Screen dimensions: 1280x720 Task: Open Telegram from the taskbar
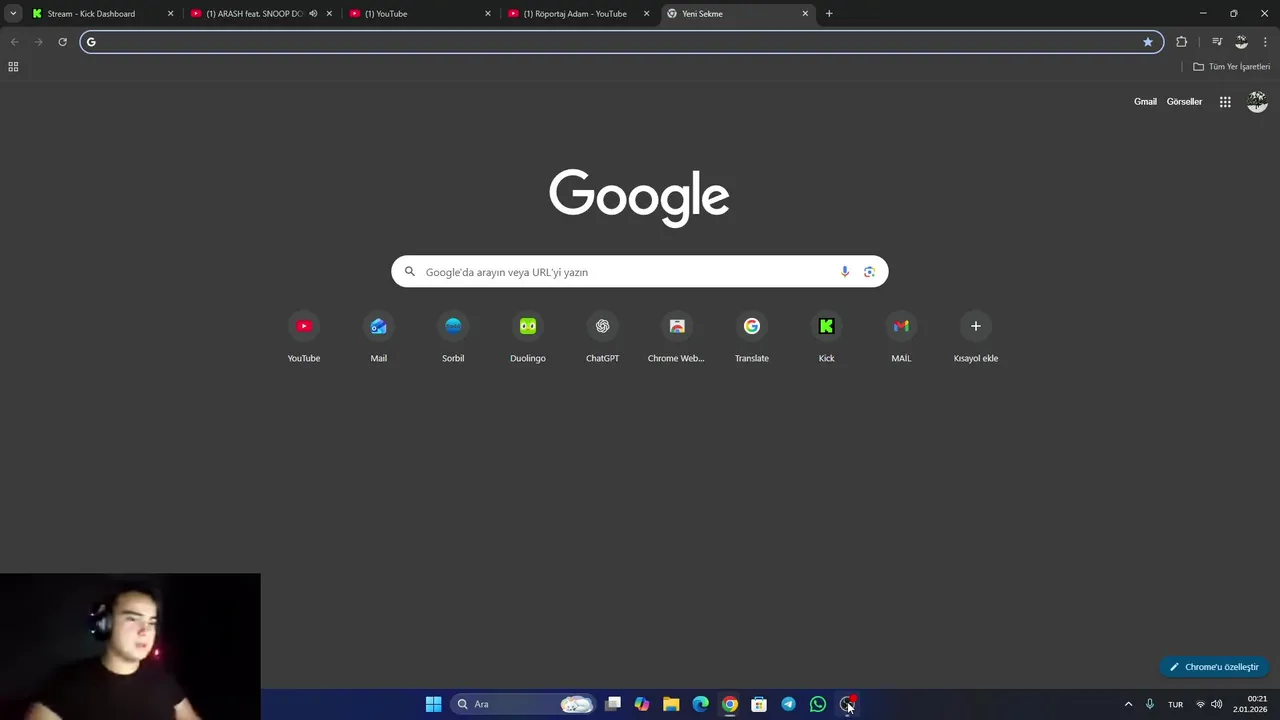pos(788,704)
